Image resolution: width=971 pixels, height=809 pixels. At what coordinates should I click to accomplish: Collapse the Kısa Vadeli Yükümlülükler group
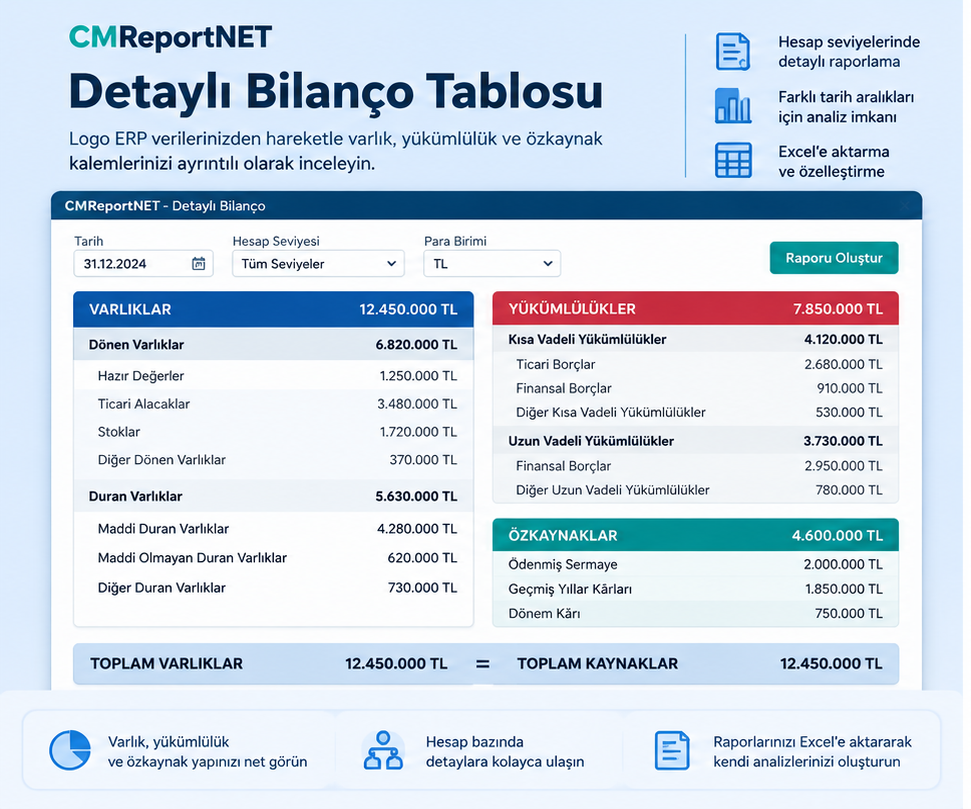[695, 339]
